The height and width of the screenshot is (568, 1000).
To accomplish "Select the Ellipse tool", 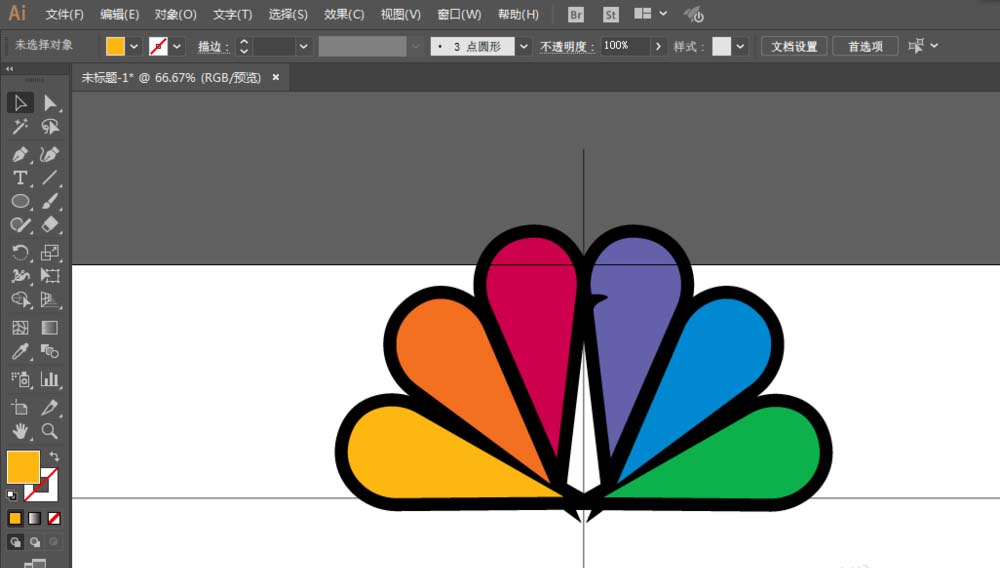I will pyautogui.click(x=20, y=201).
